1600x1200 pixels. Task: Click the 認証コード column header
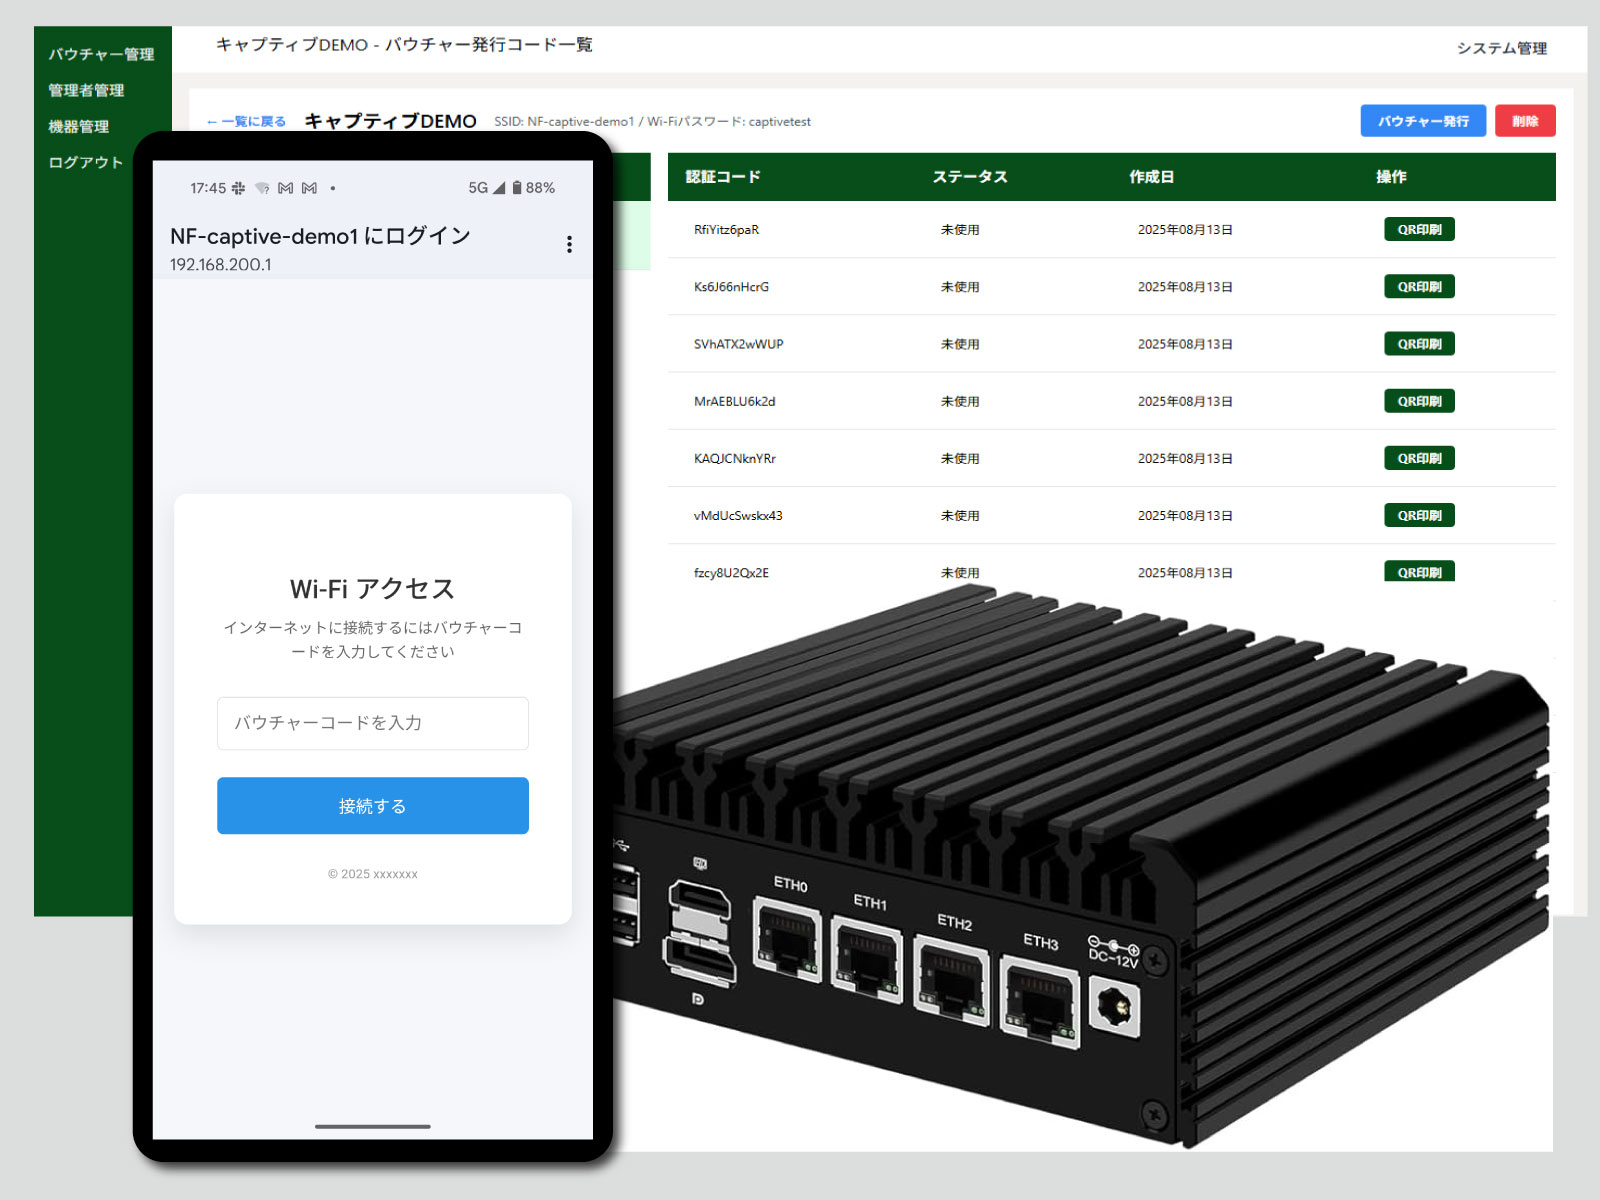(x=723, y=177)
